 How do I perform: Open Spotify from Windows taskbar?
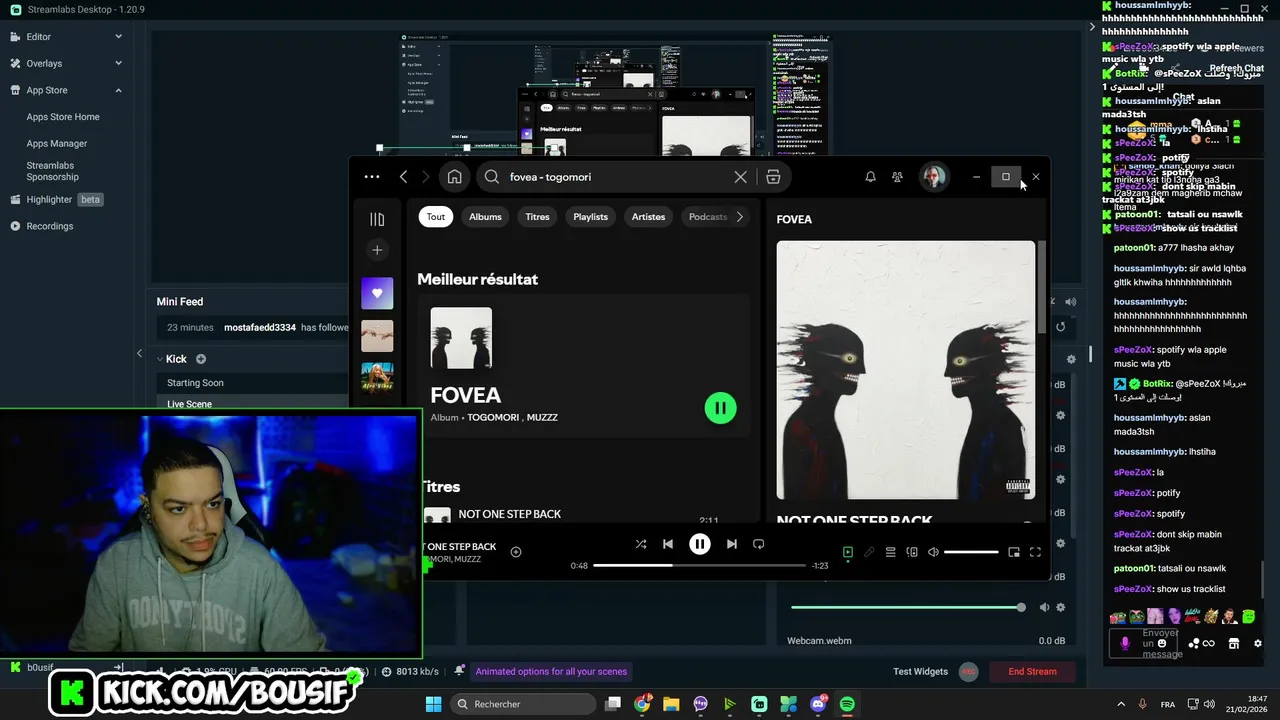coord(847,704)
